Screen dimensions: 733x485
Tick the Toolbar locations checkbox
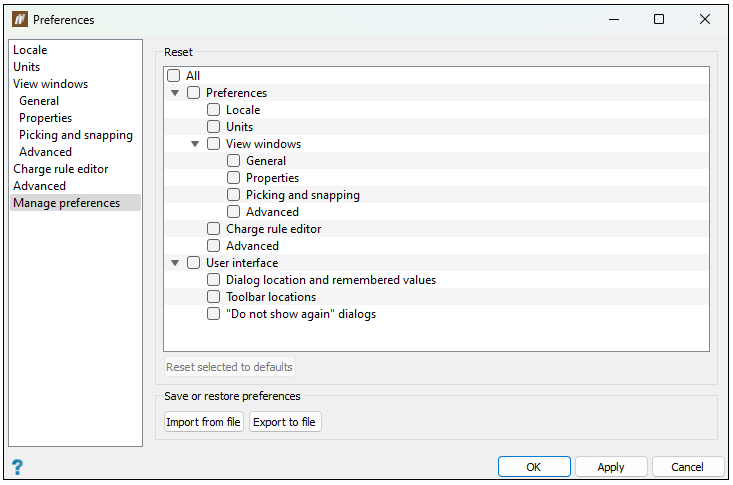coord(214,297)
